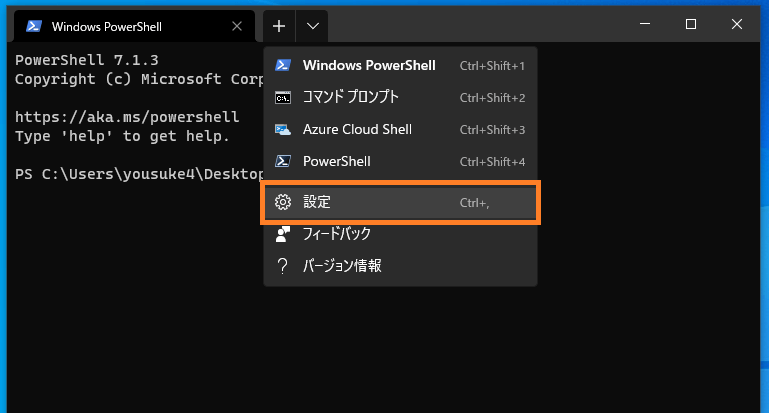Click the Ctrl+, shortcut label
Viewport: 769px width, 413px height.
[x=474, y=203]
